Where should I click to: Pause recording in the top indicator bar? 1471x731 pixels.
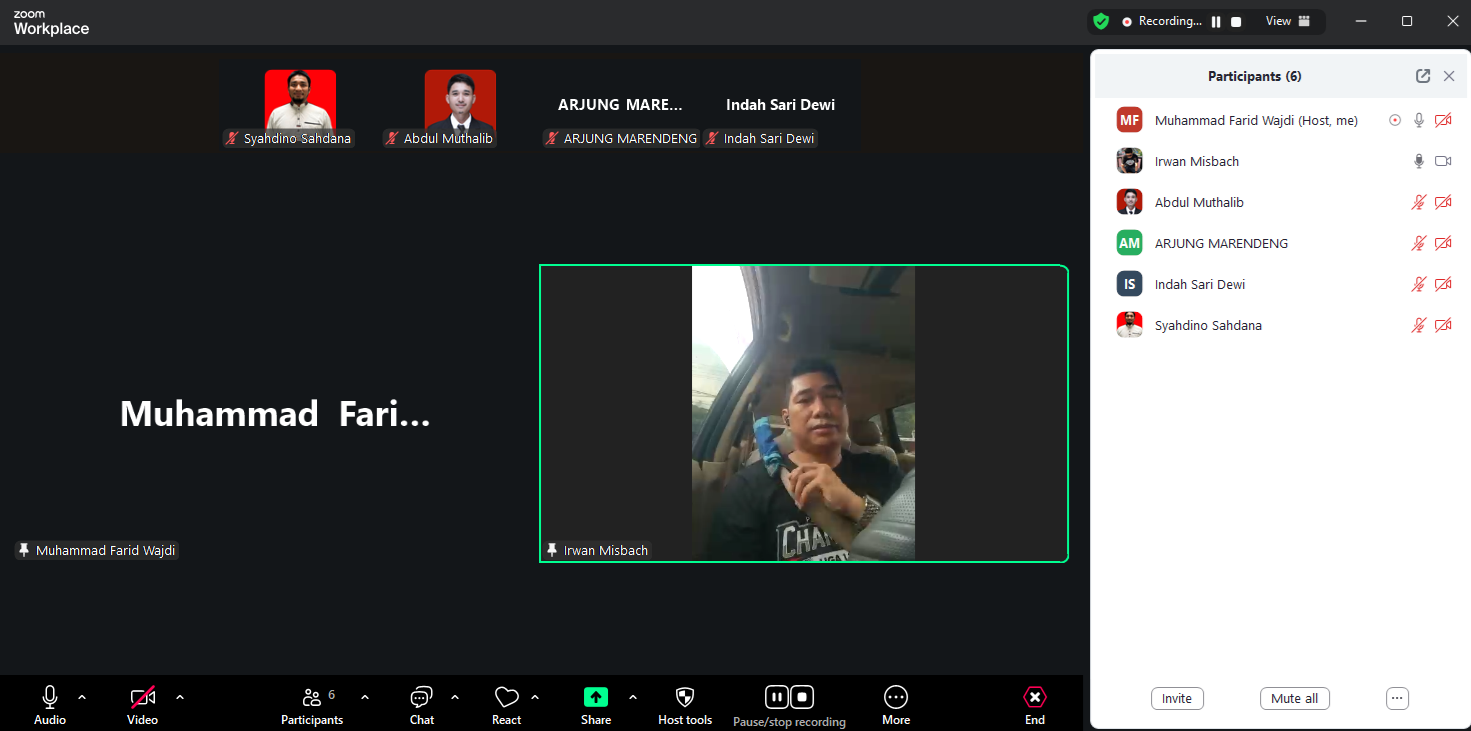[1216, 21]
